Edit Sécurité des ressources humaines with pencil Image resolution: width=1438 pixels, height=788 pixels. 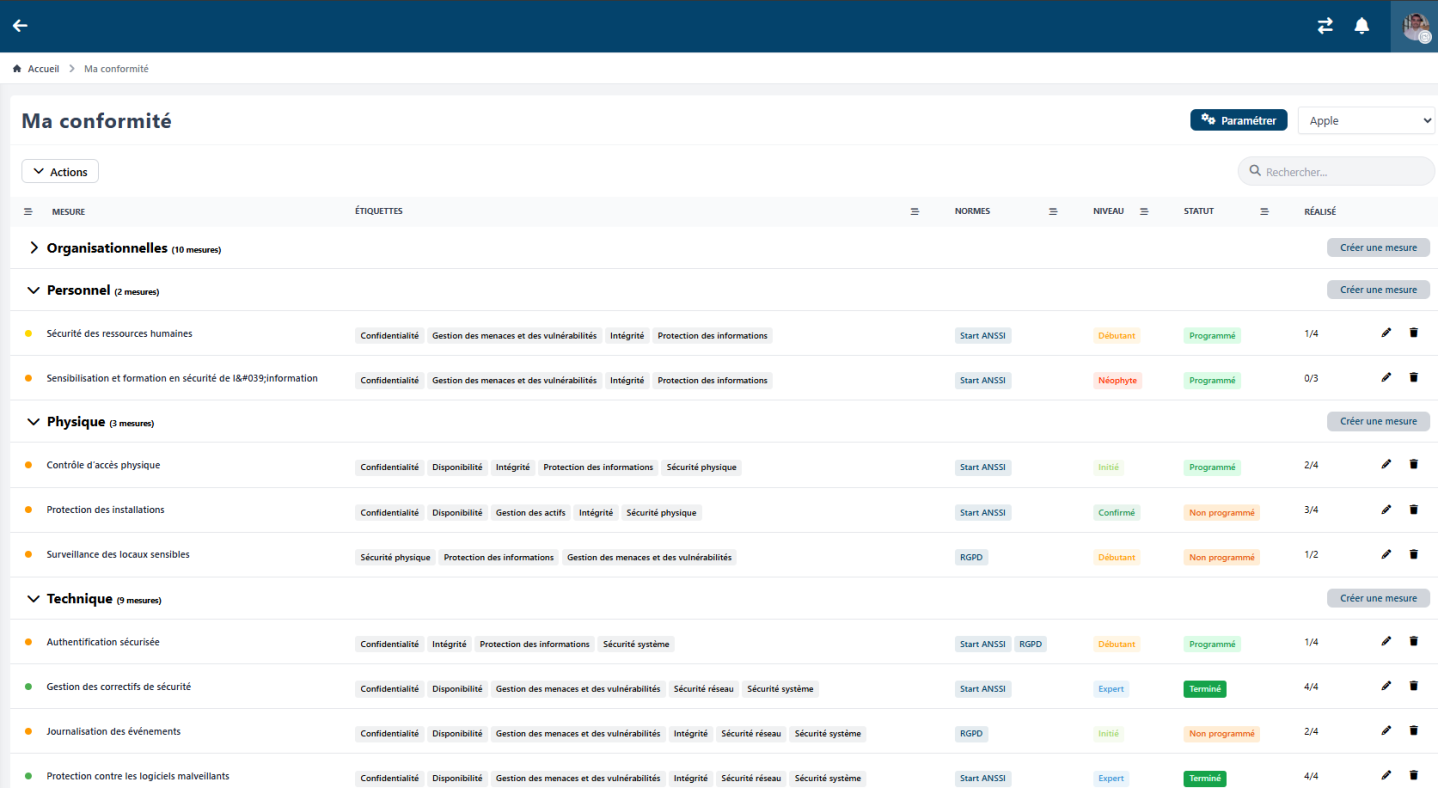1386,333
